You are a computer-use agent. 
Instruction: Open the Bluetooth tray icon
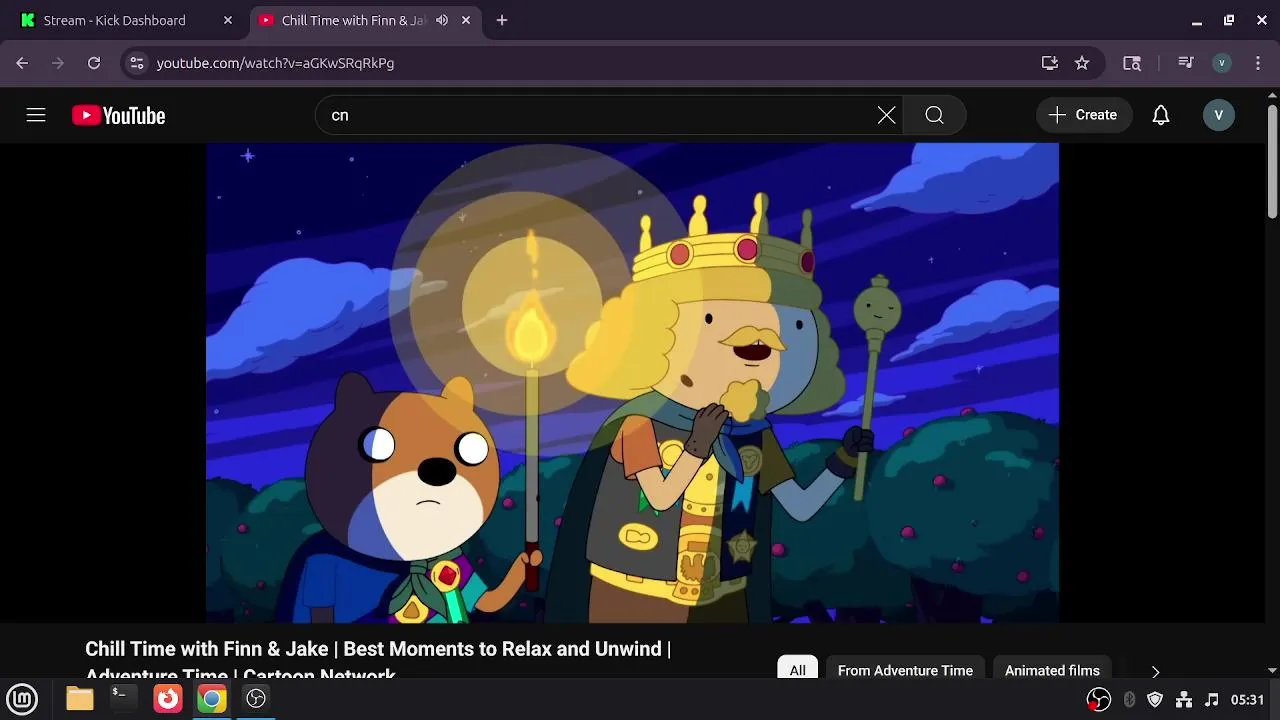coord(1129,700)
